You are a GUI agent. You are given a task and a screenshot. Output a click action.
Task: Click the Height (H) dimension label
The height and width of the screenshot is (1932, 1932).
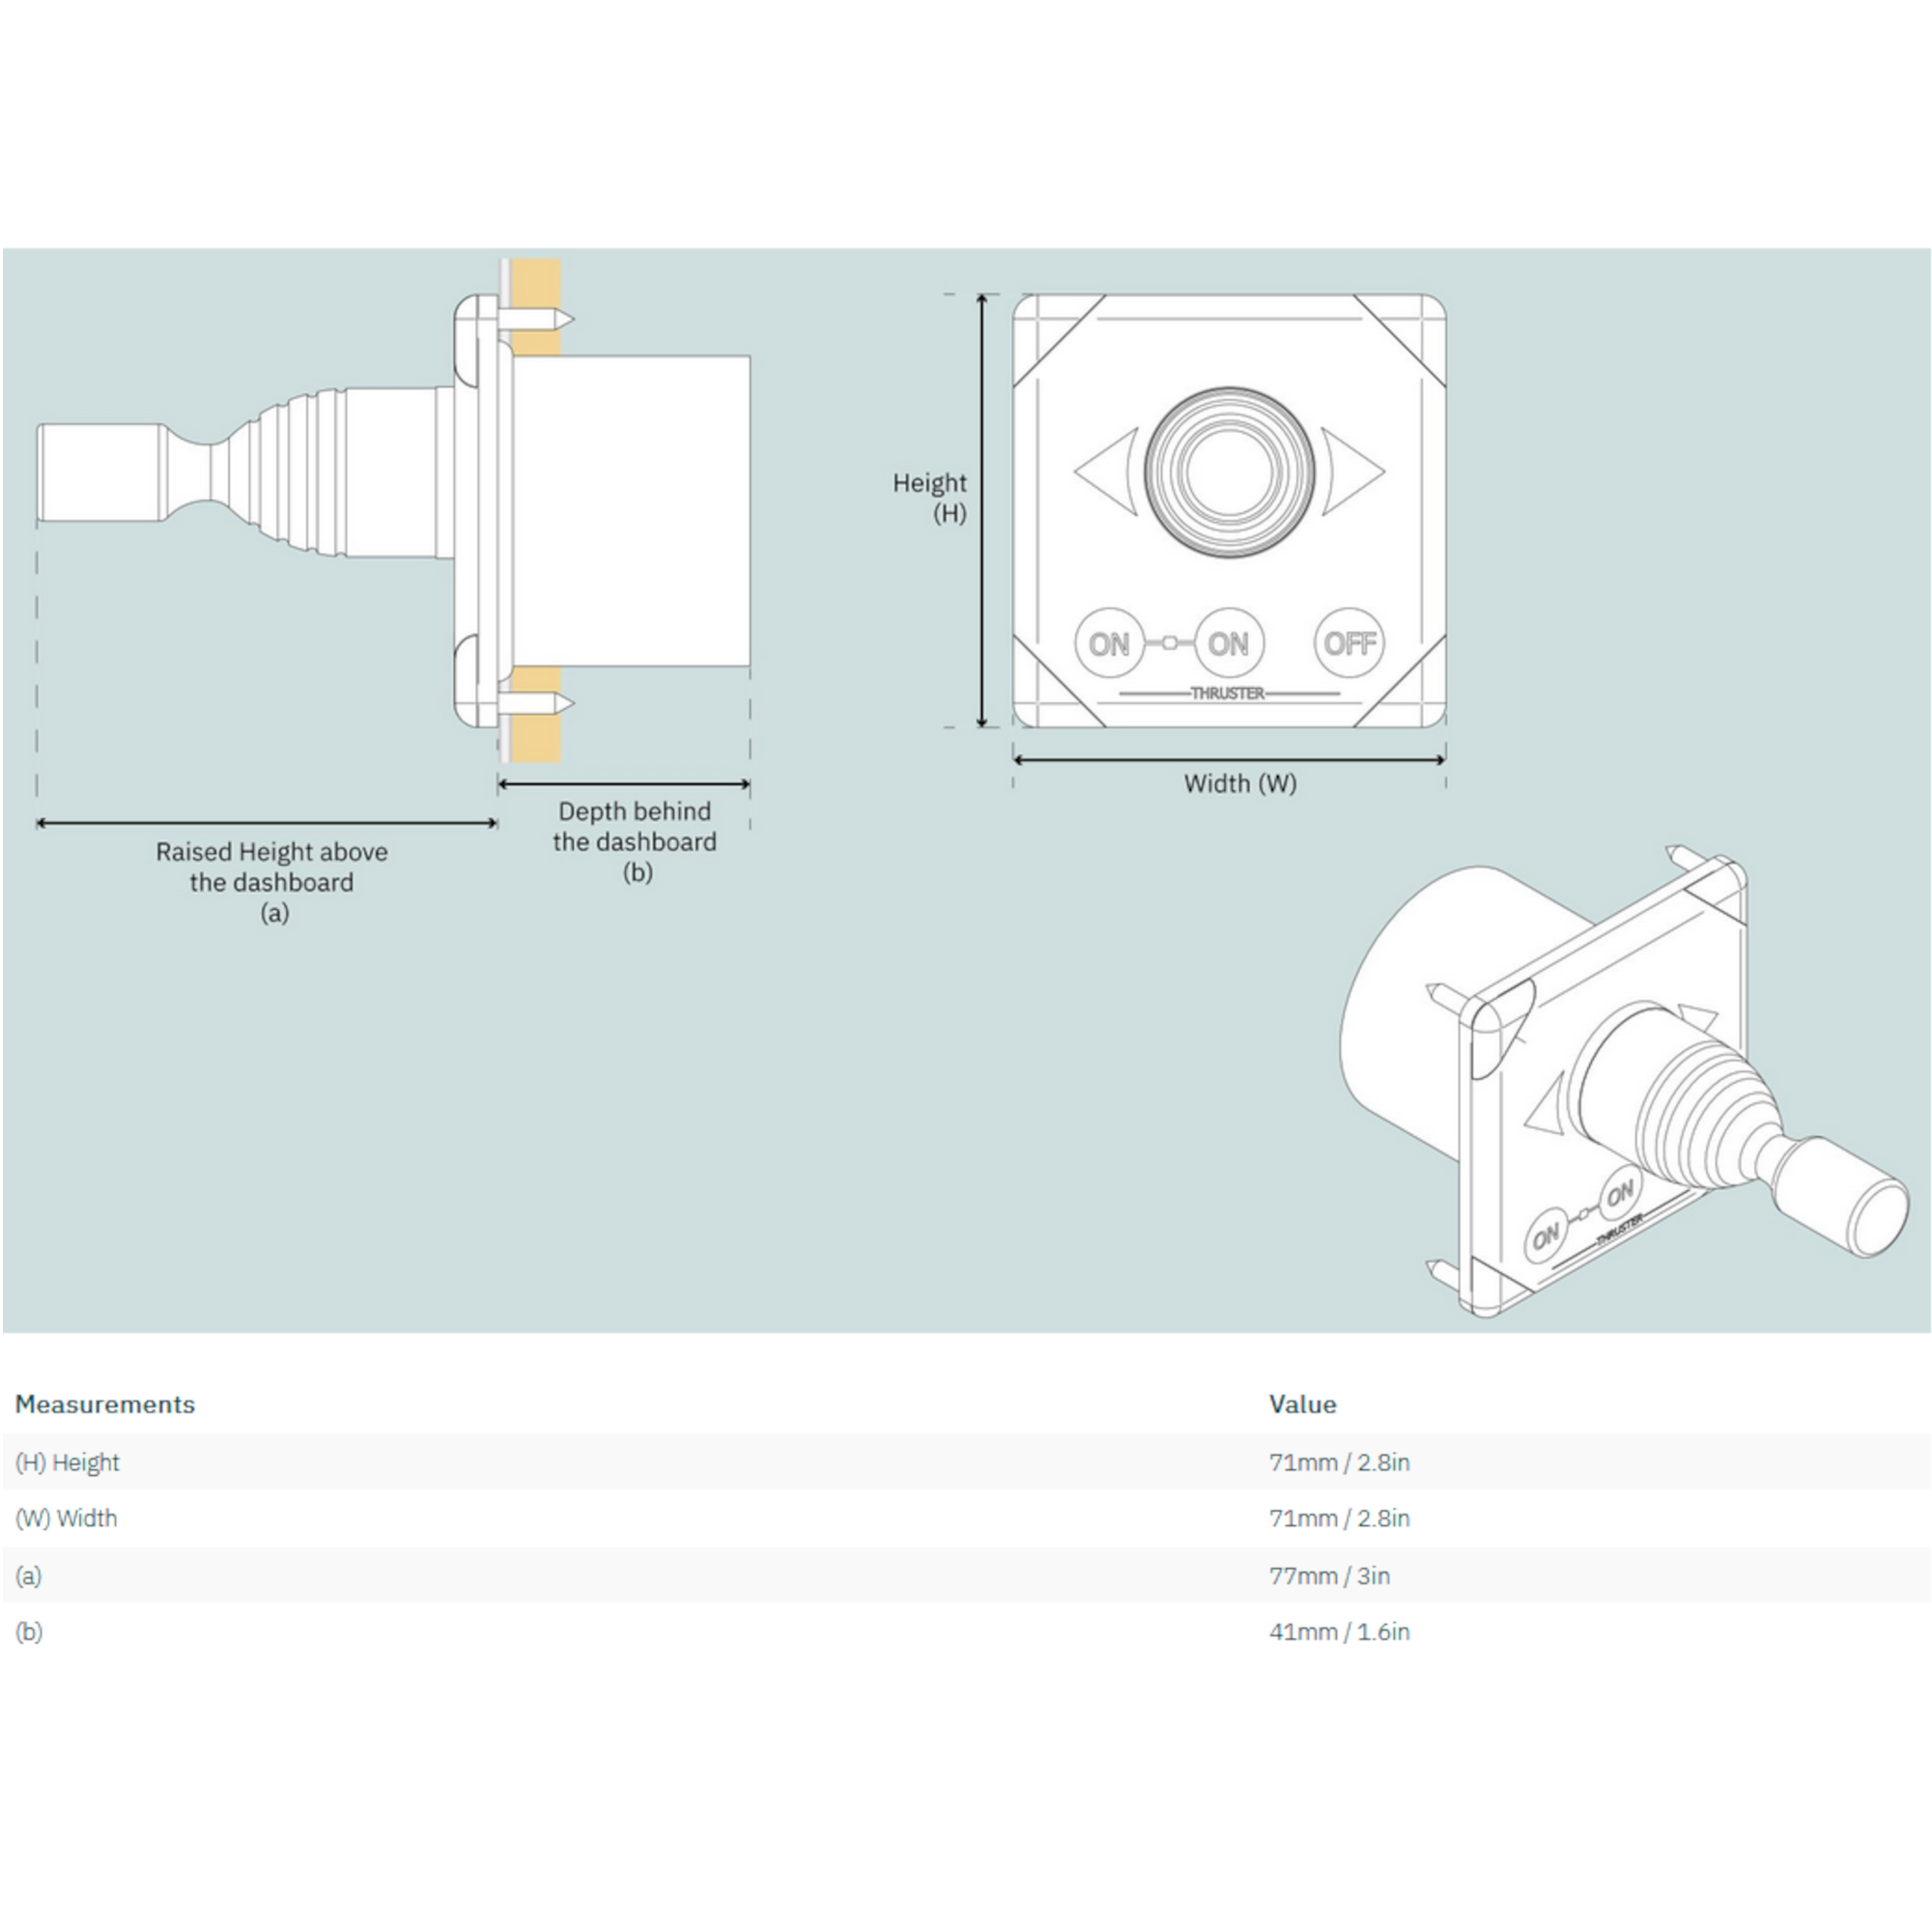tap(930, 498)
